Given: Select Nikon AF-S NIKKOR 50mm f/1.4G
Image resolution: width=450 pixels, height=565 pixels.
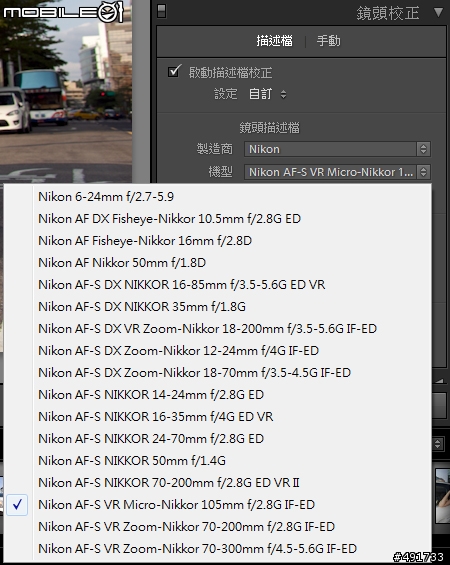Looking at the screenshot, I should click(x=218, y=461).
